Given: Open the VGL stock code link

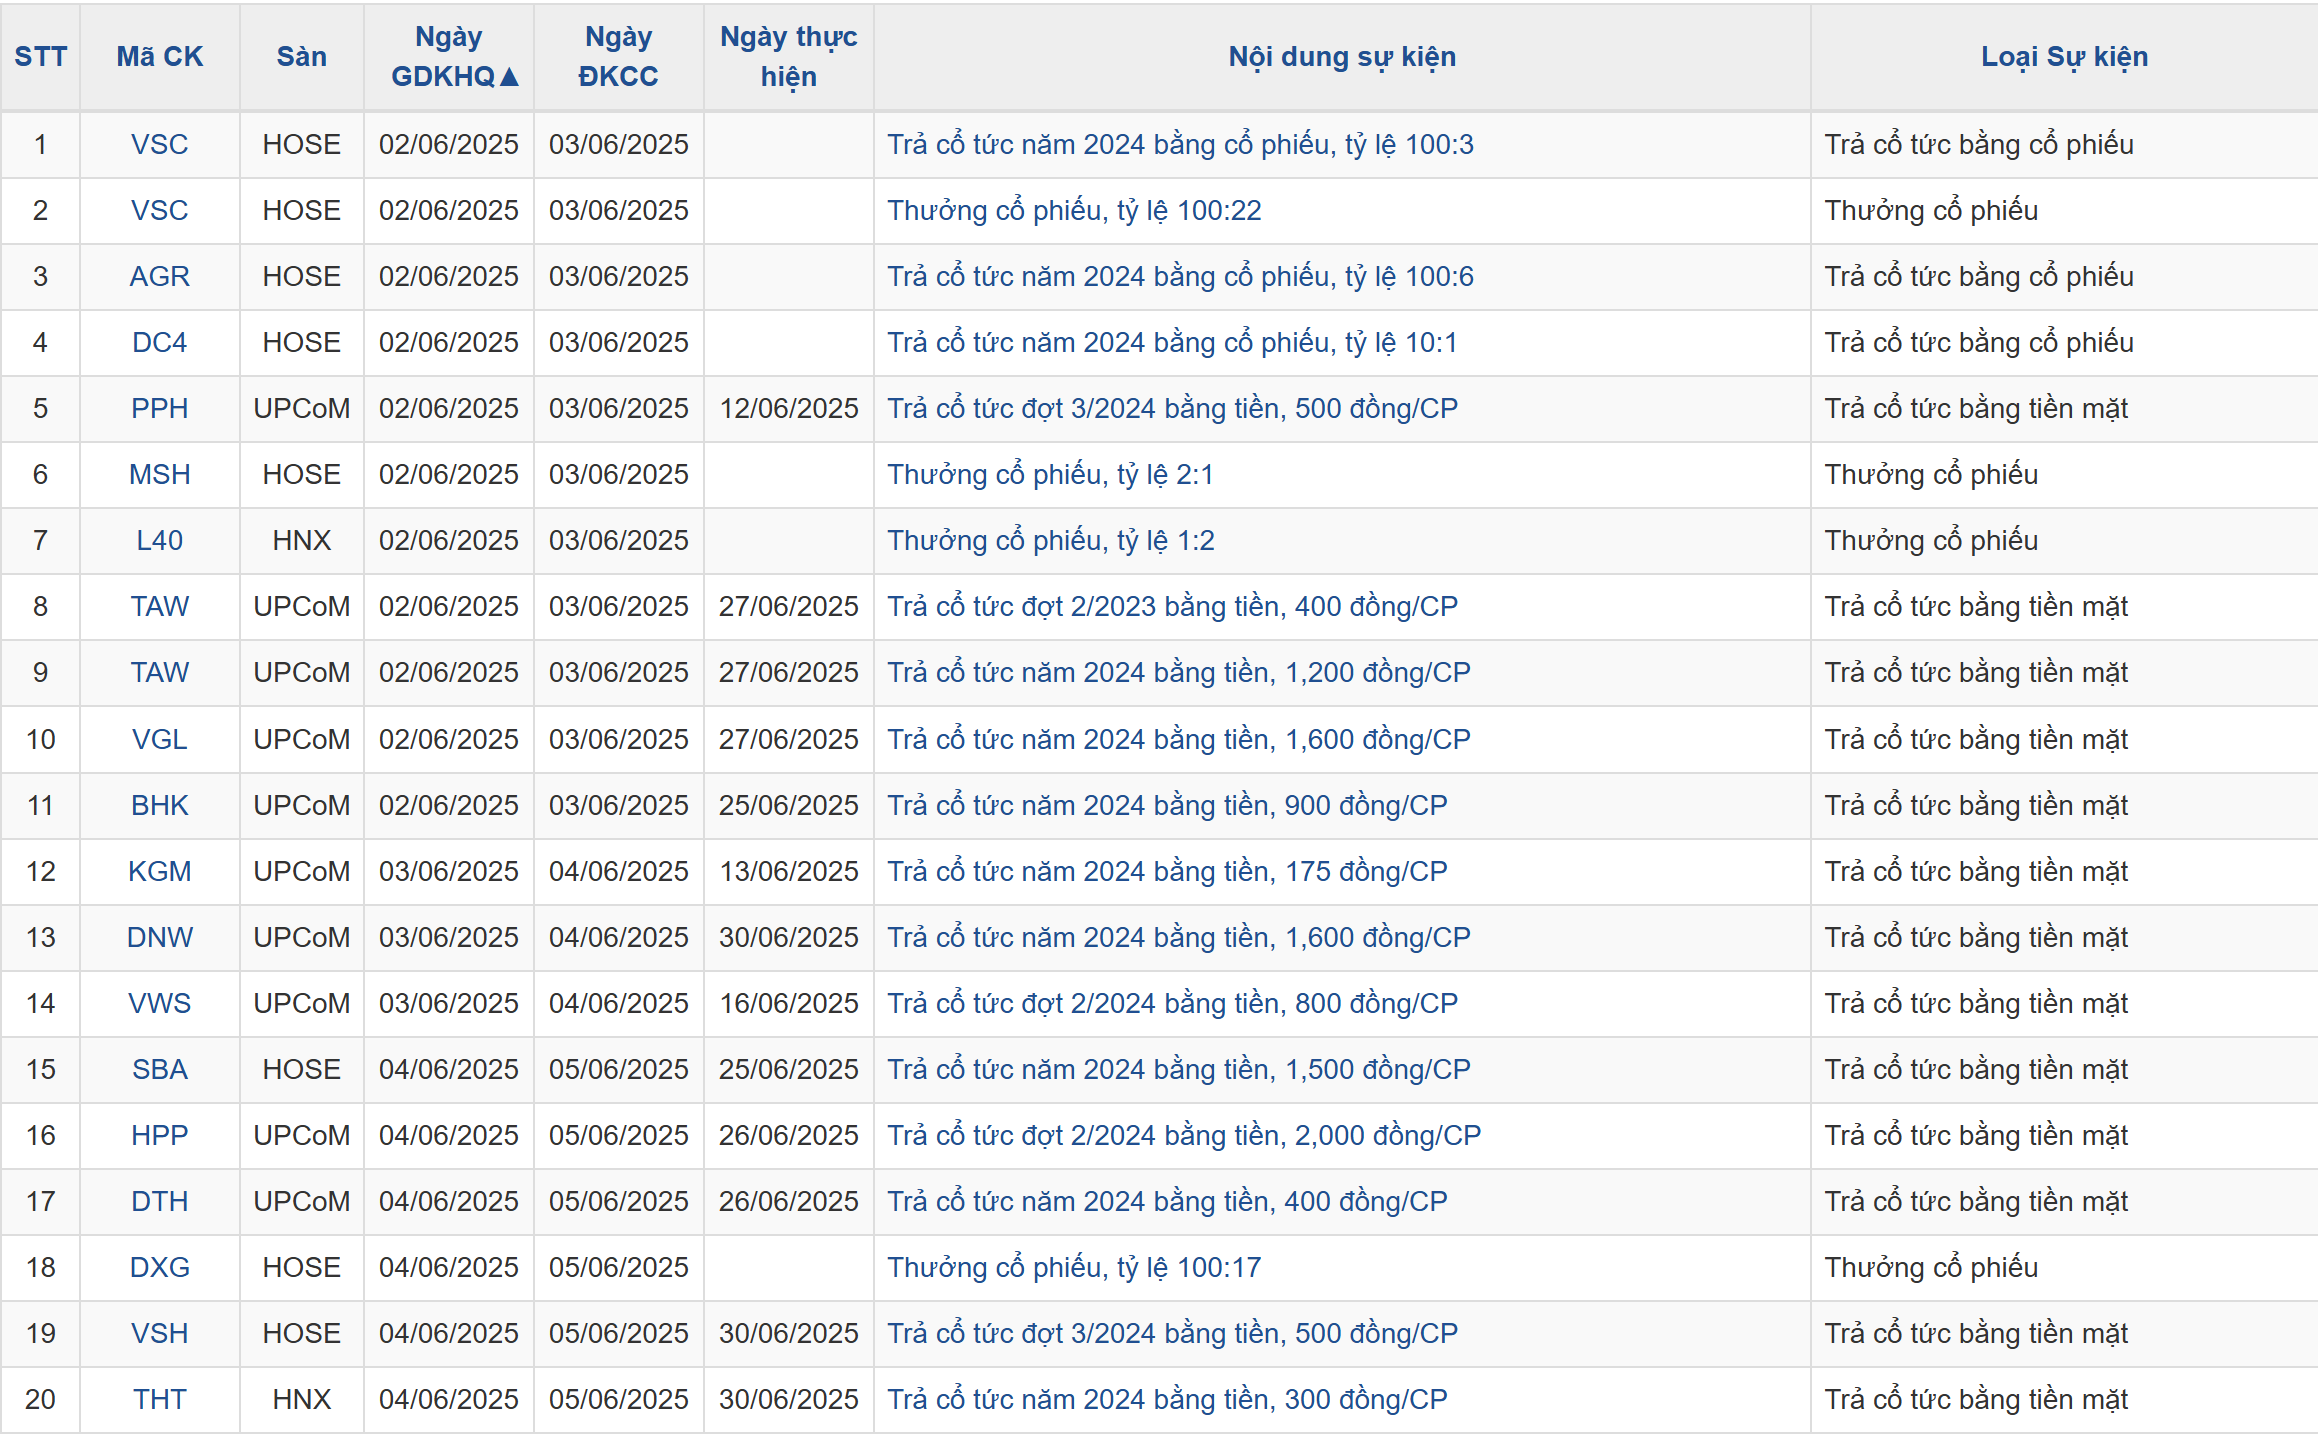Looking at the screenshot, I should click(x=160, y=739).
